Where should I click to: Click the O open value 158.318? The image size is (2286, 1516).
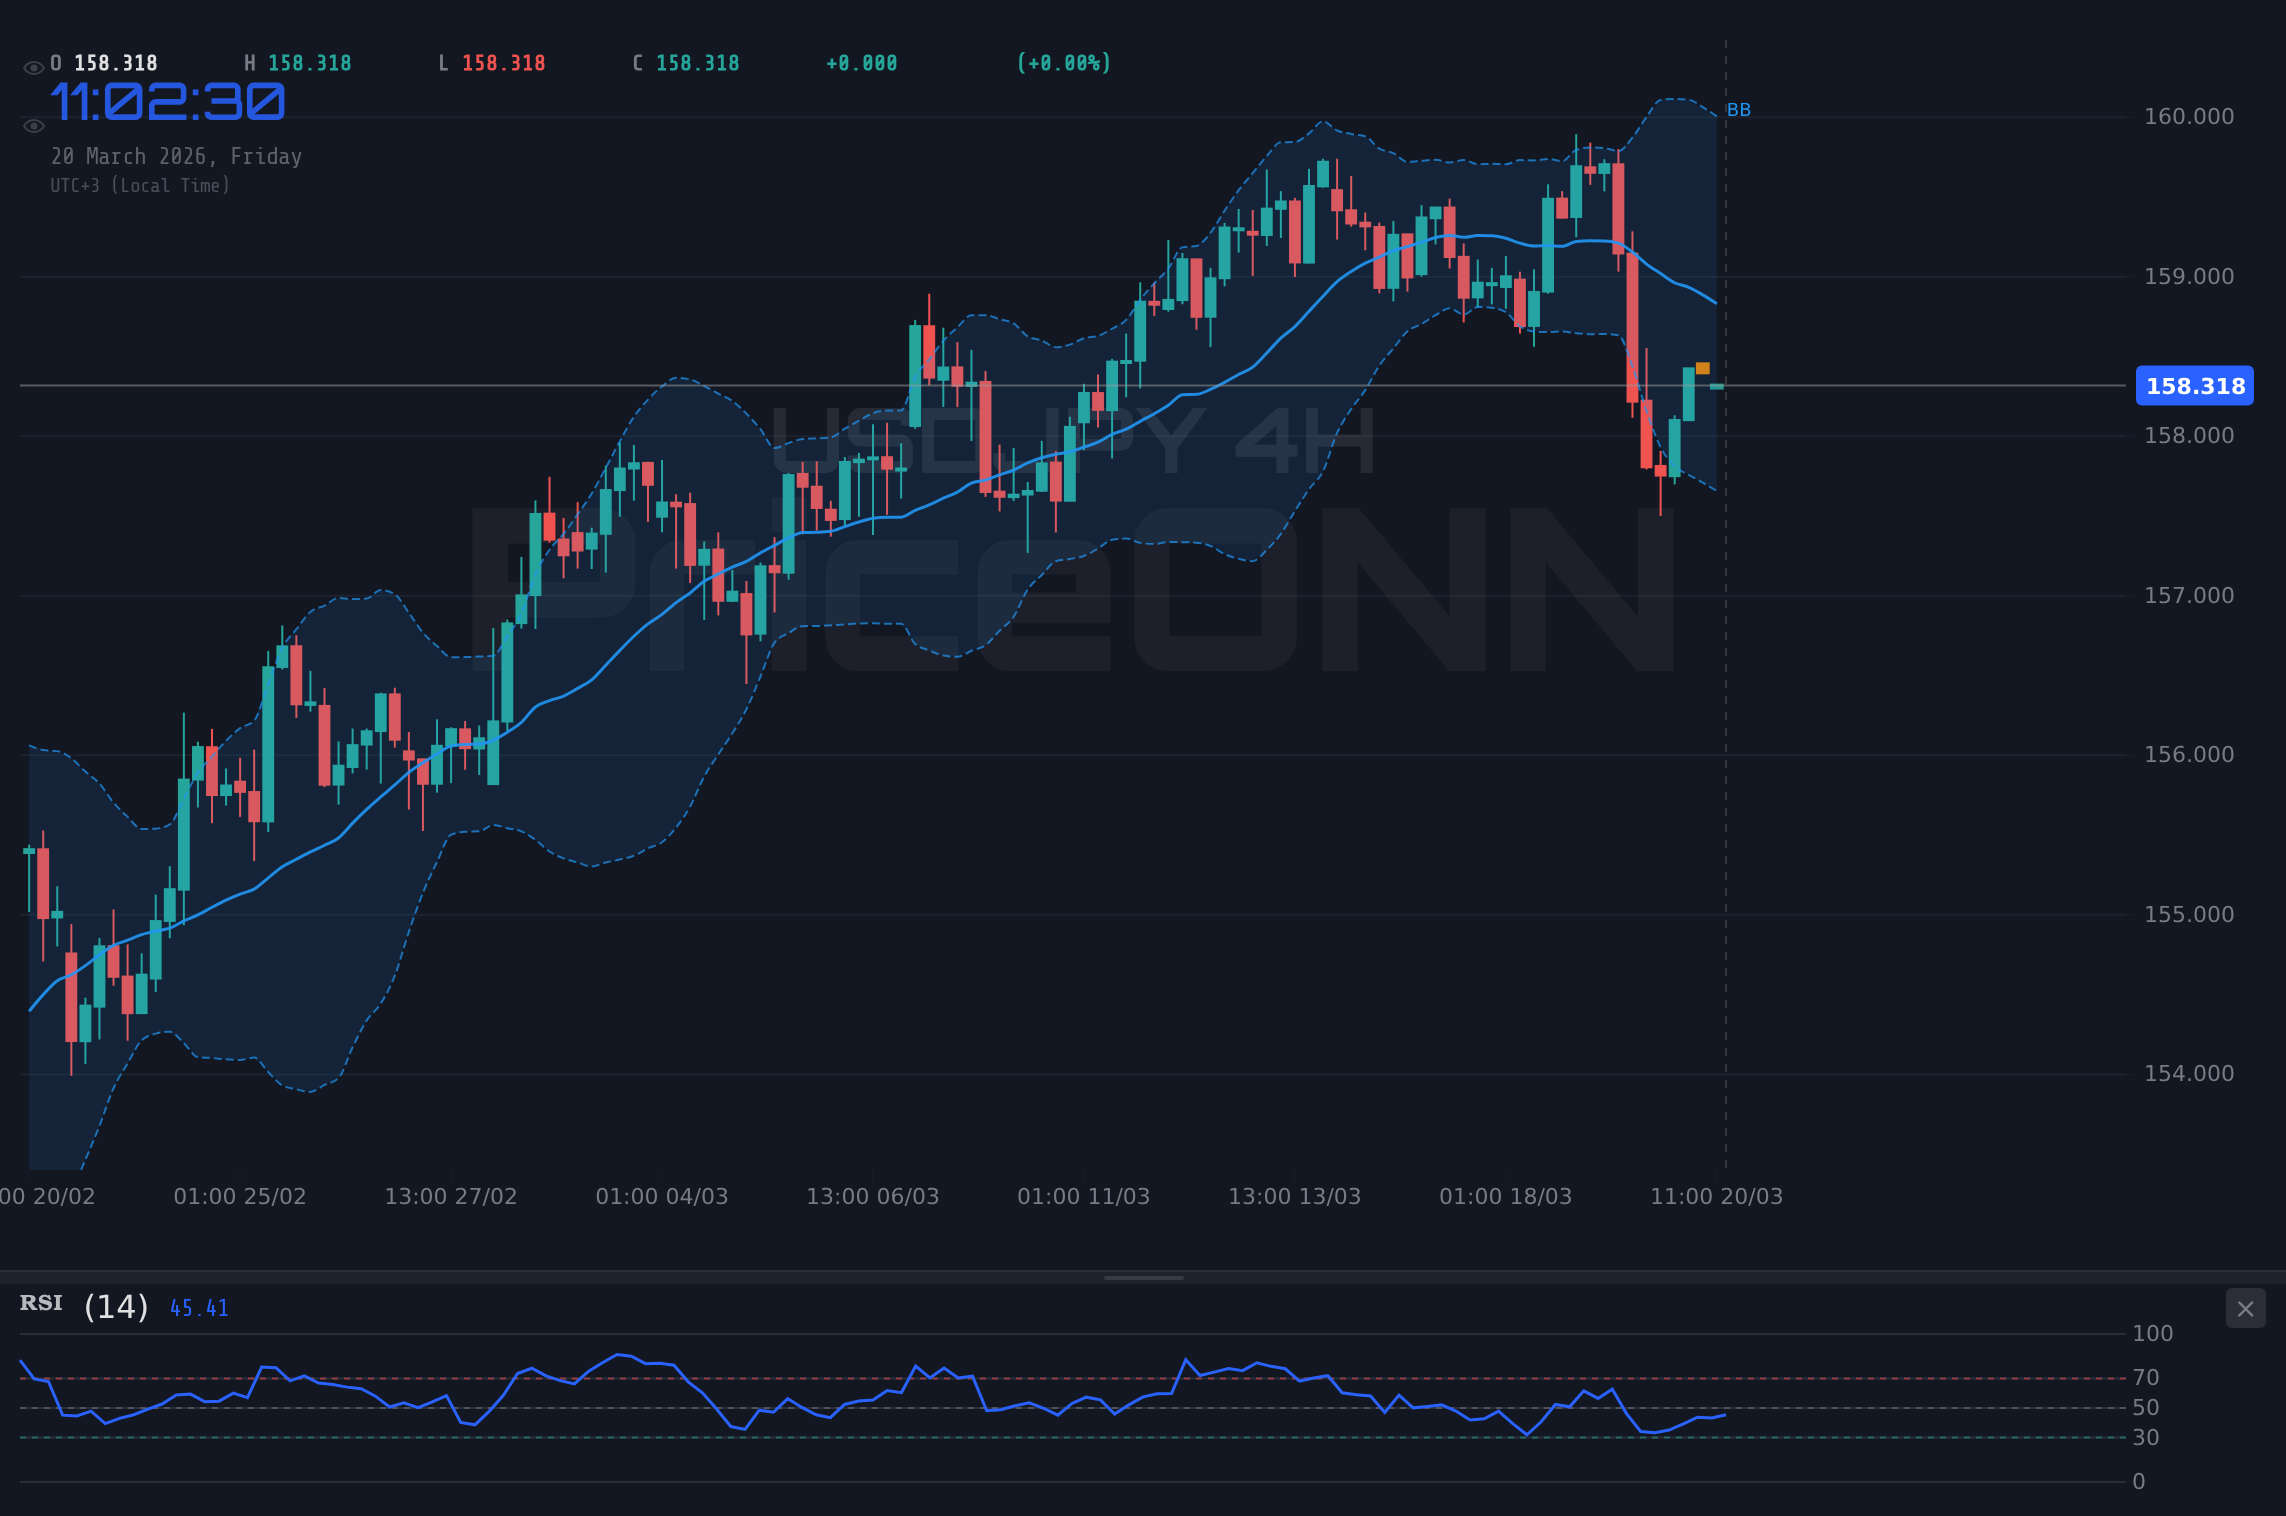point(103,62)
